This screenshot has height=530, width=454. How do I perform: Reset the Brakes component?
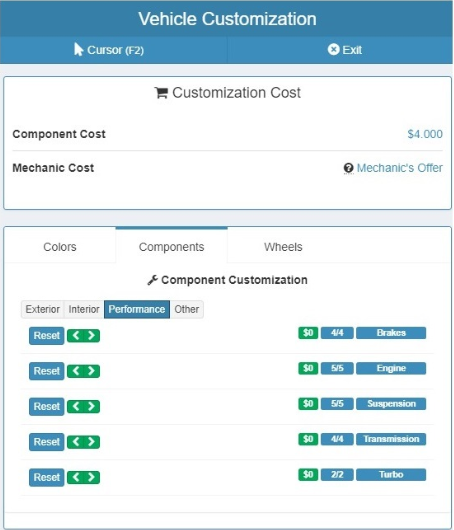click(x=47, y=336)
